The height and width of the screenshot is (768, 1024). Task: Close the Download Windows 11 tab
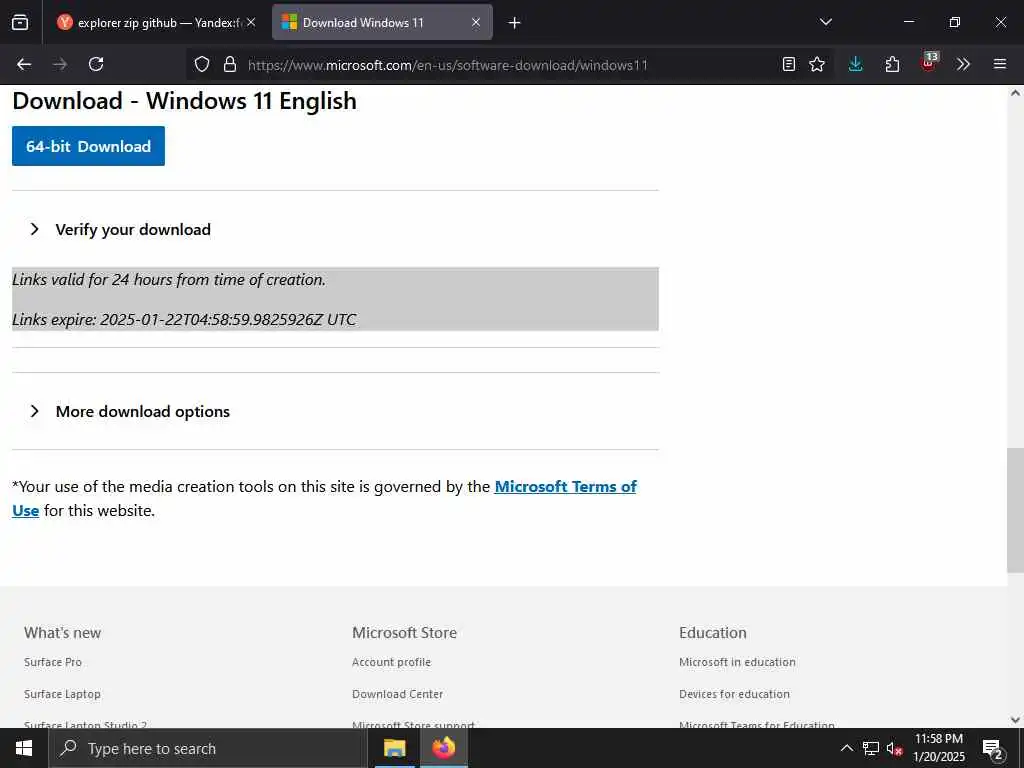(x=476, y=22)
